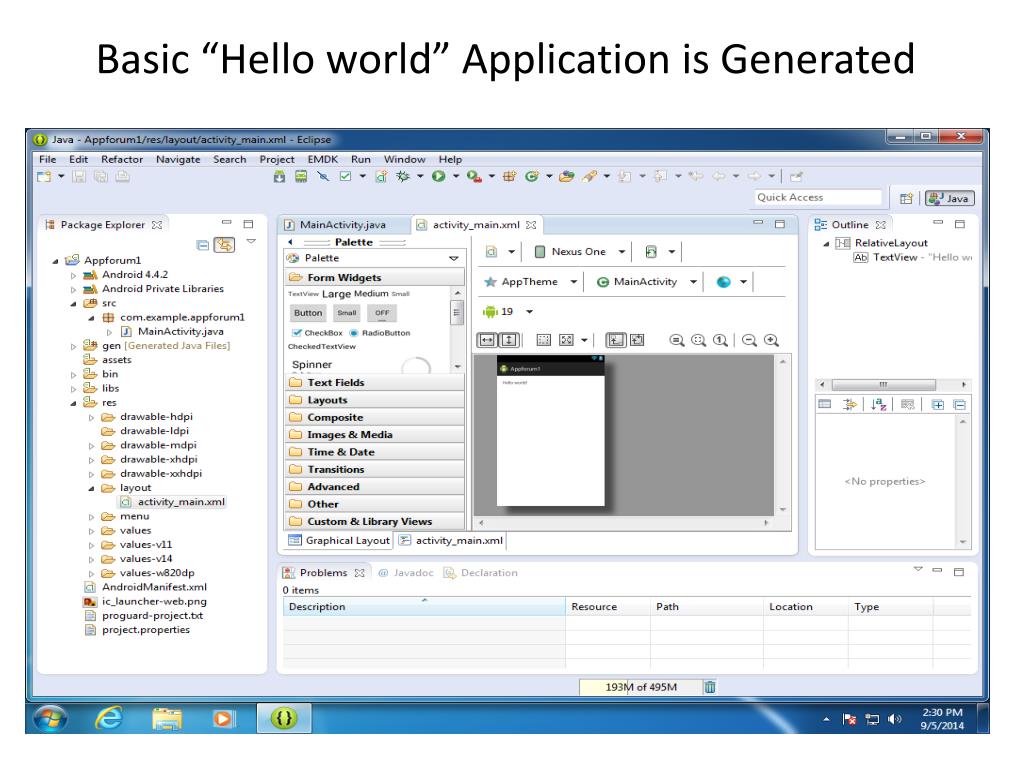The image size is (1024, 768).
Task: Click the collapse all minus icon in properties
Action: click(x=959, y=405)
